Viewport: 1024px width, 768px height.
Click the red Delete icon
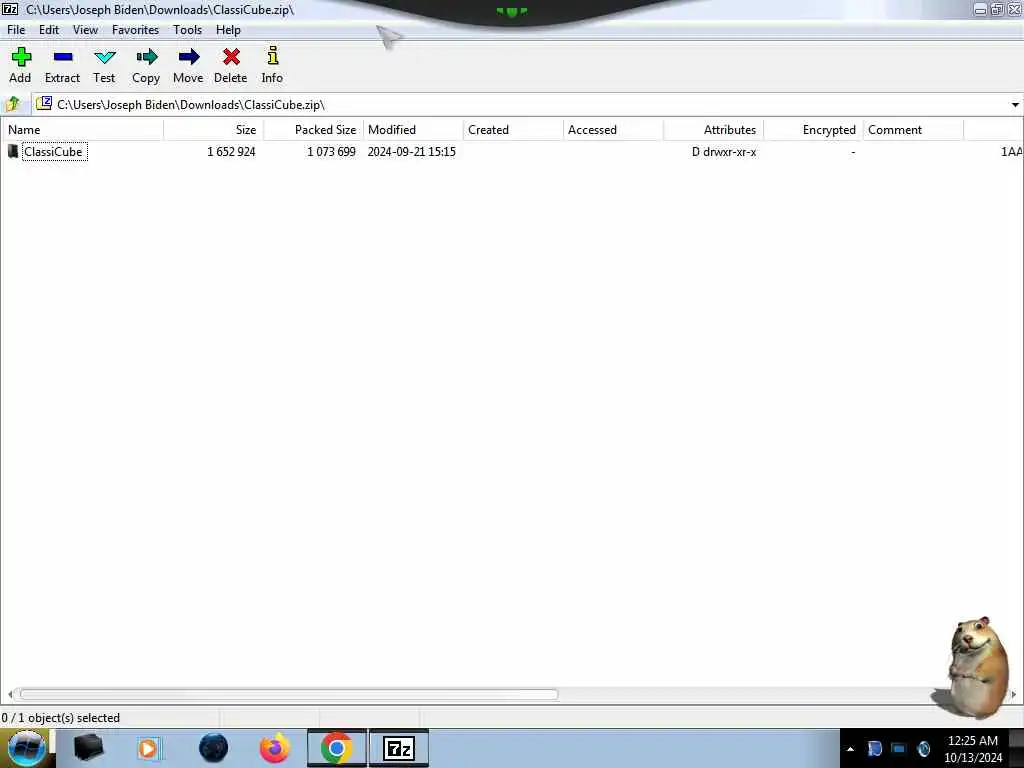pos(231,57)
